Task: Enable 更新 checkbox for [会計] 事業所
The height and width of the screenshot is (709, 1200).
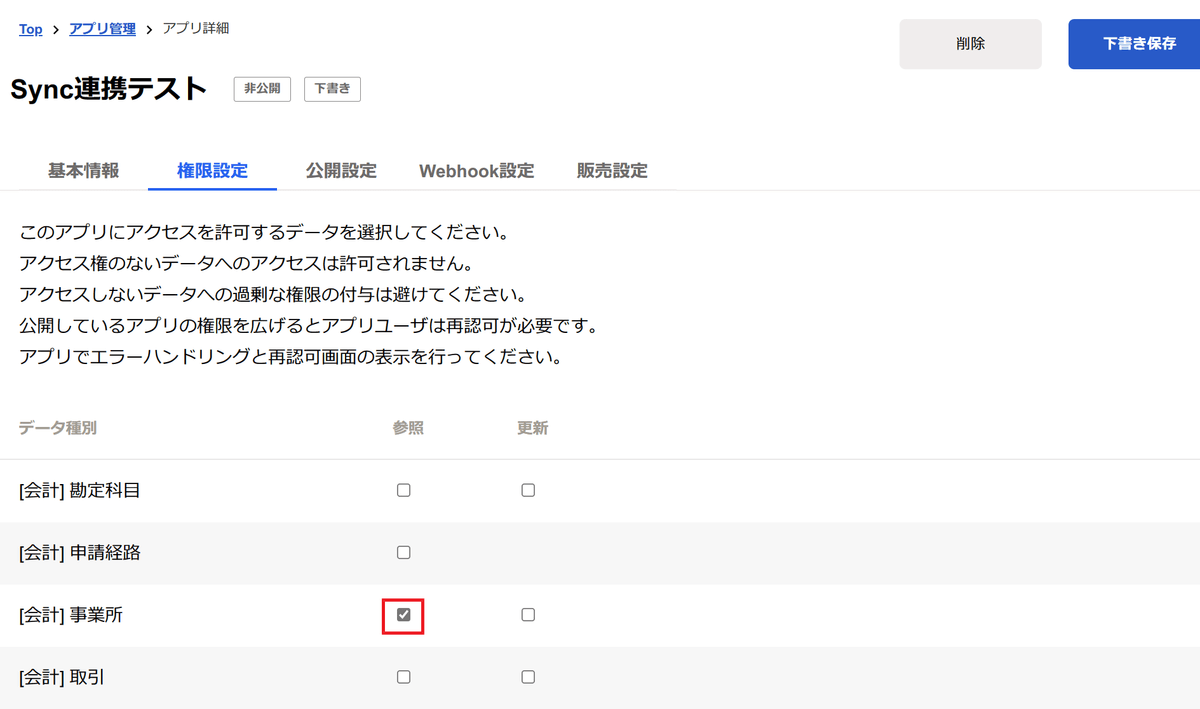Action: pyautogui.click(x=528, y=614)
